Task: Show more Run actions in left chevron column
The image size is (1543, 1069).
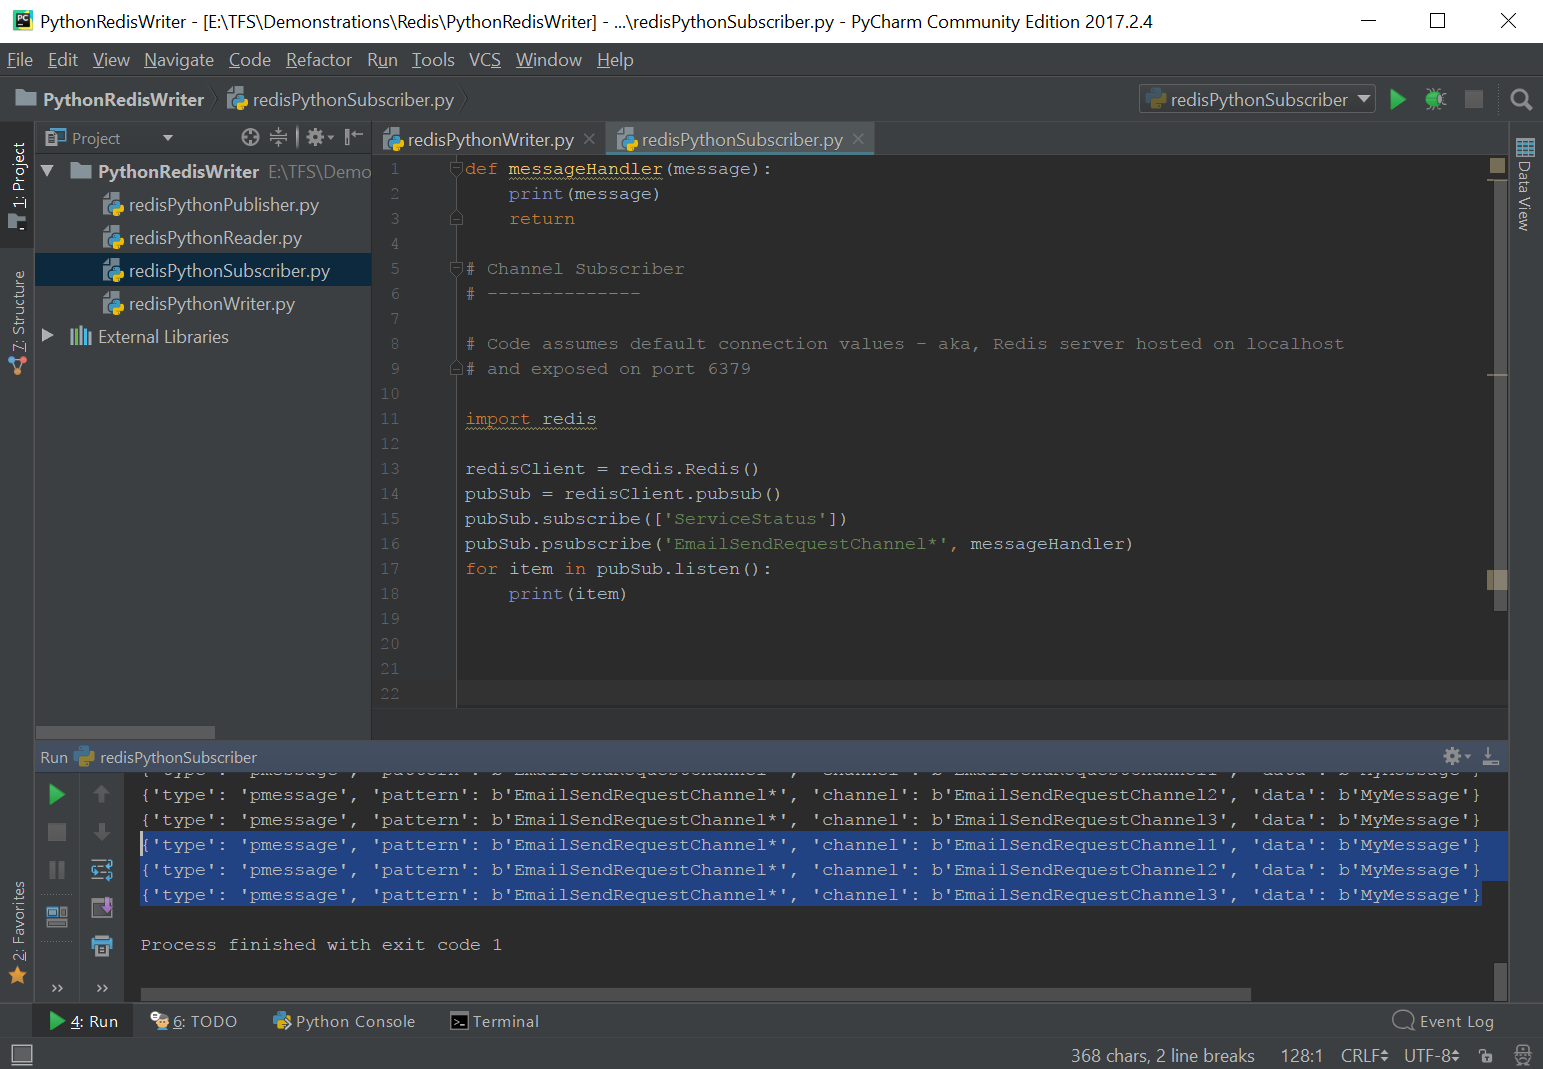Action: click(57, 988)
